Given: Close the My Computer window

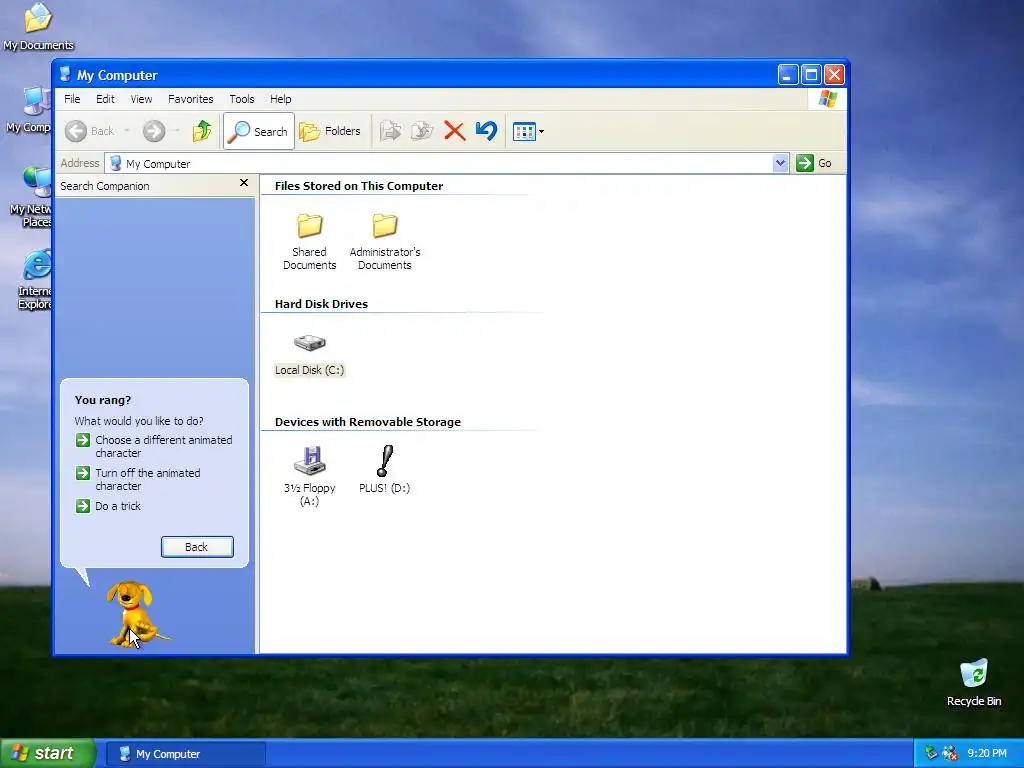Looking at the screenshot, I should click(834, 74).
